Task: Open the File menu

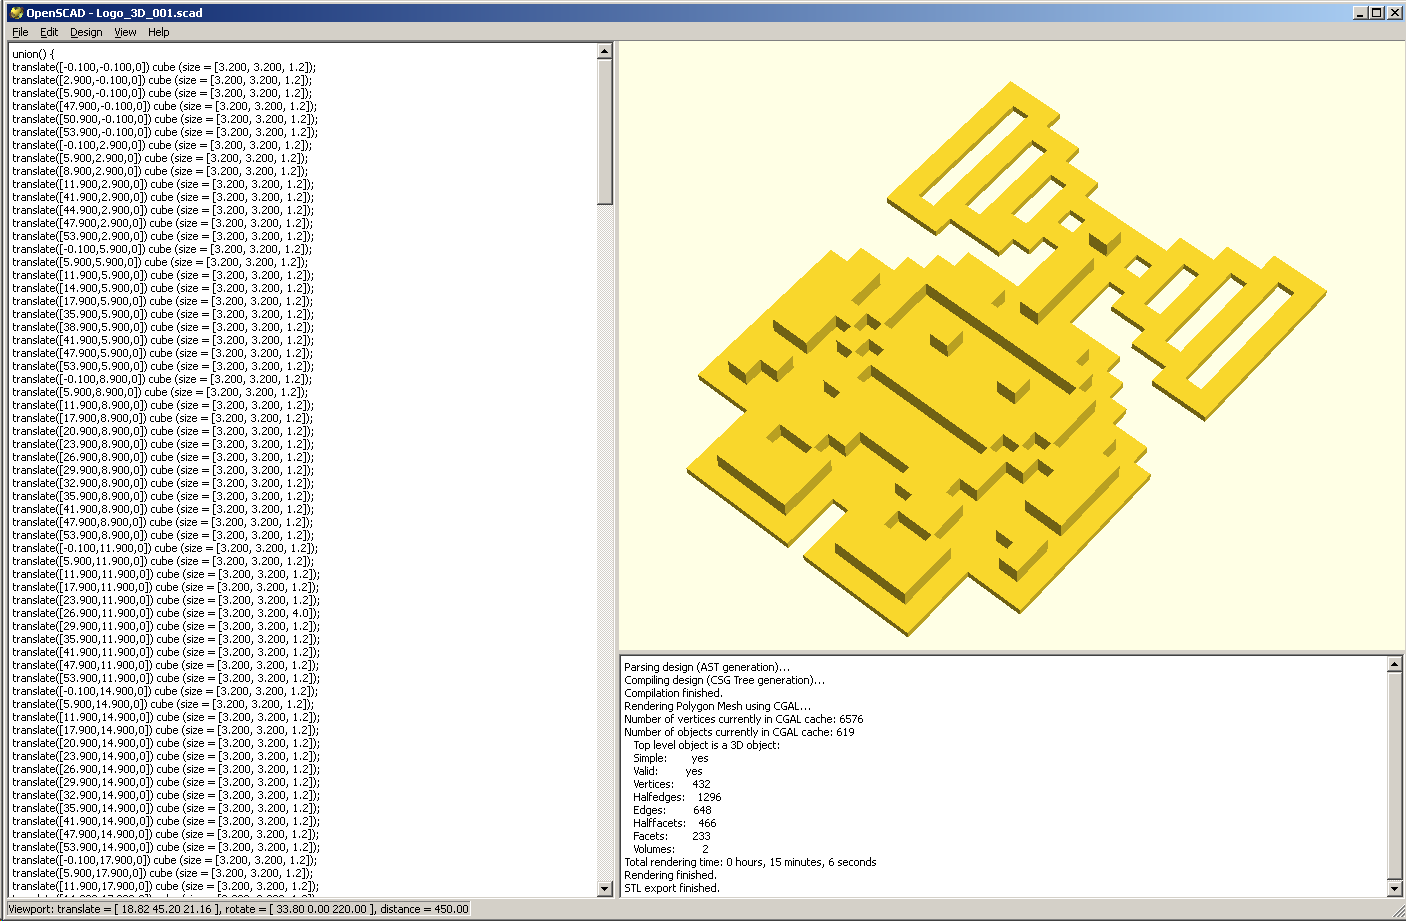Action: click(20, 32)
